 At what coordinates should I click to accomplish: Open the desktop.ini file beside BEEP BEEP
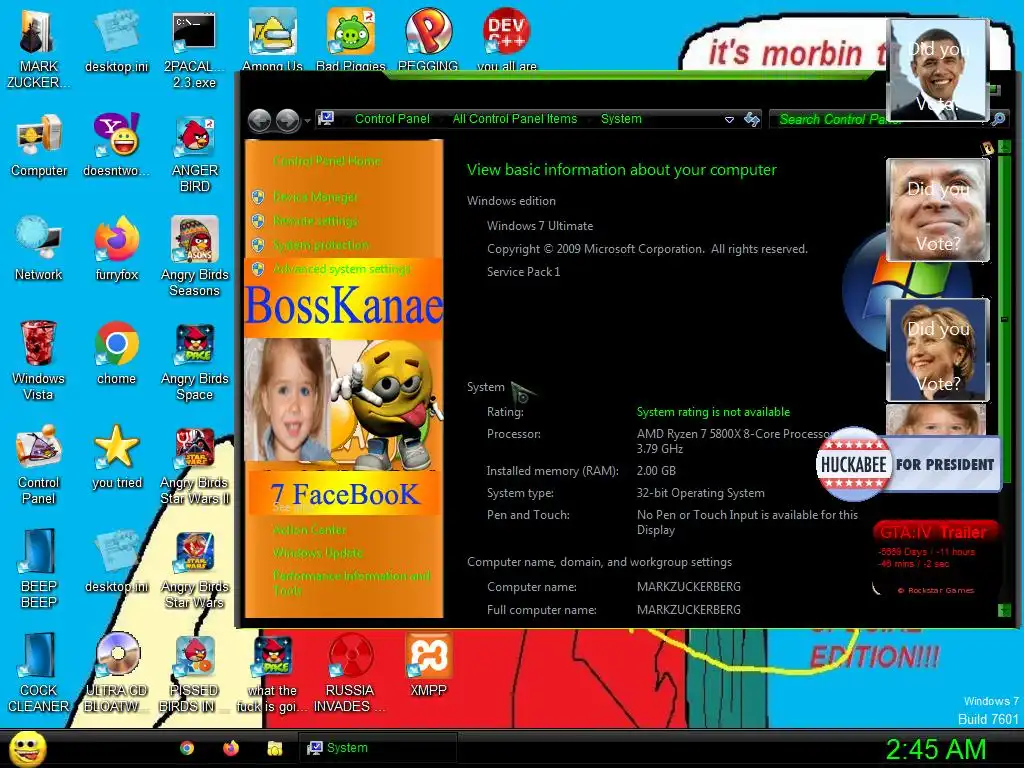116,561
